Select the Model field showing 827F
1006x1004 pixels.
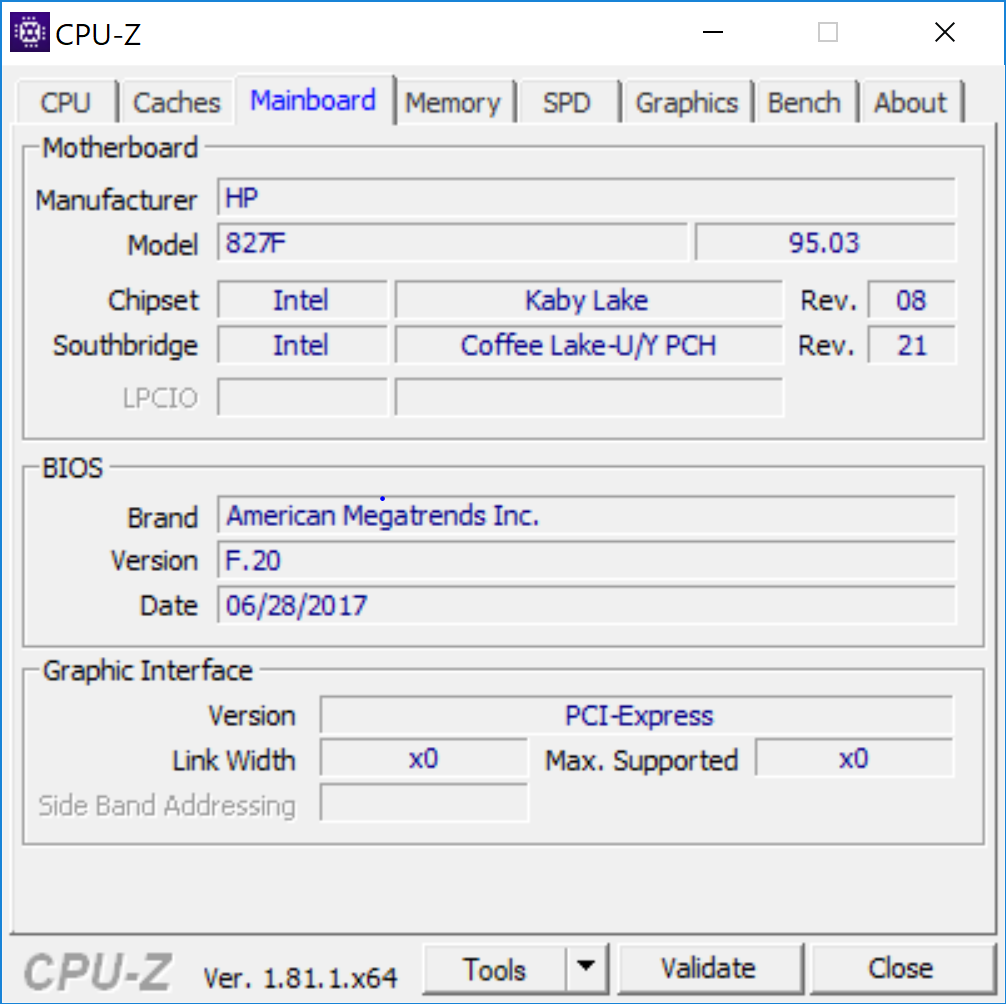coord(452,242)
